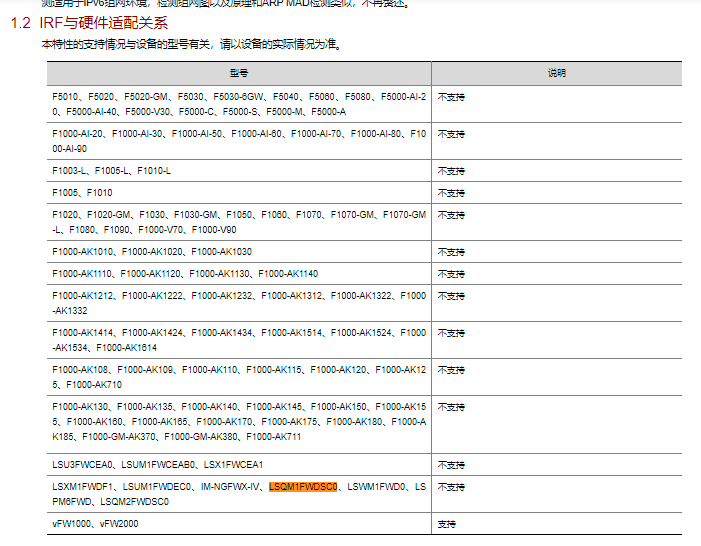Click '不支持' in the LSU3FWCEA0 row
The height and width of the screenshot is (546, 701).
[451, 465]
